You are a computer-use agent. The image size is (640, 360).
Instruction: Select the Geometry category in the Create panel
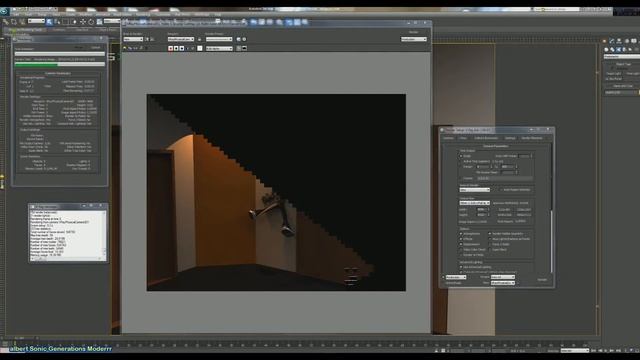[607, 49]
